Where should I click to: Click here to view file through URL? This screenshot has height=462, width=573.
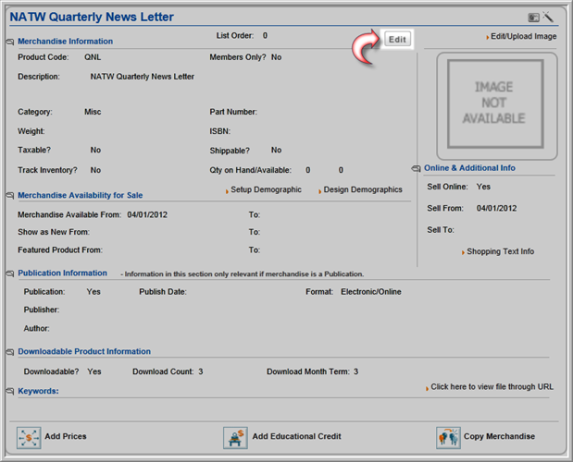point(490,387)
